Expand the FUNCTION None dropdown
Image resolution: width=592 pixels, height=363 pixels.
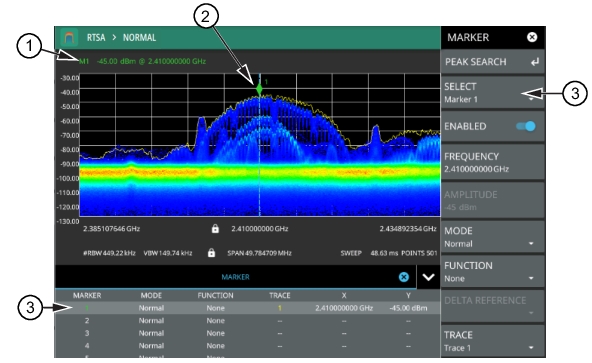[492, 272]
